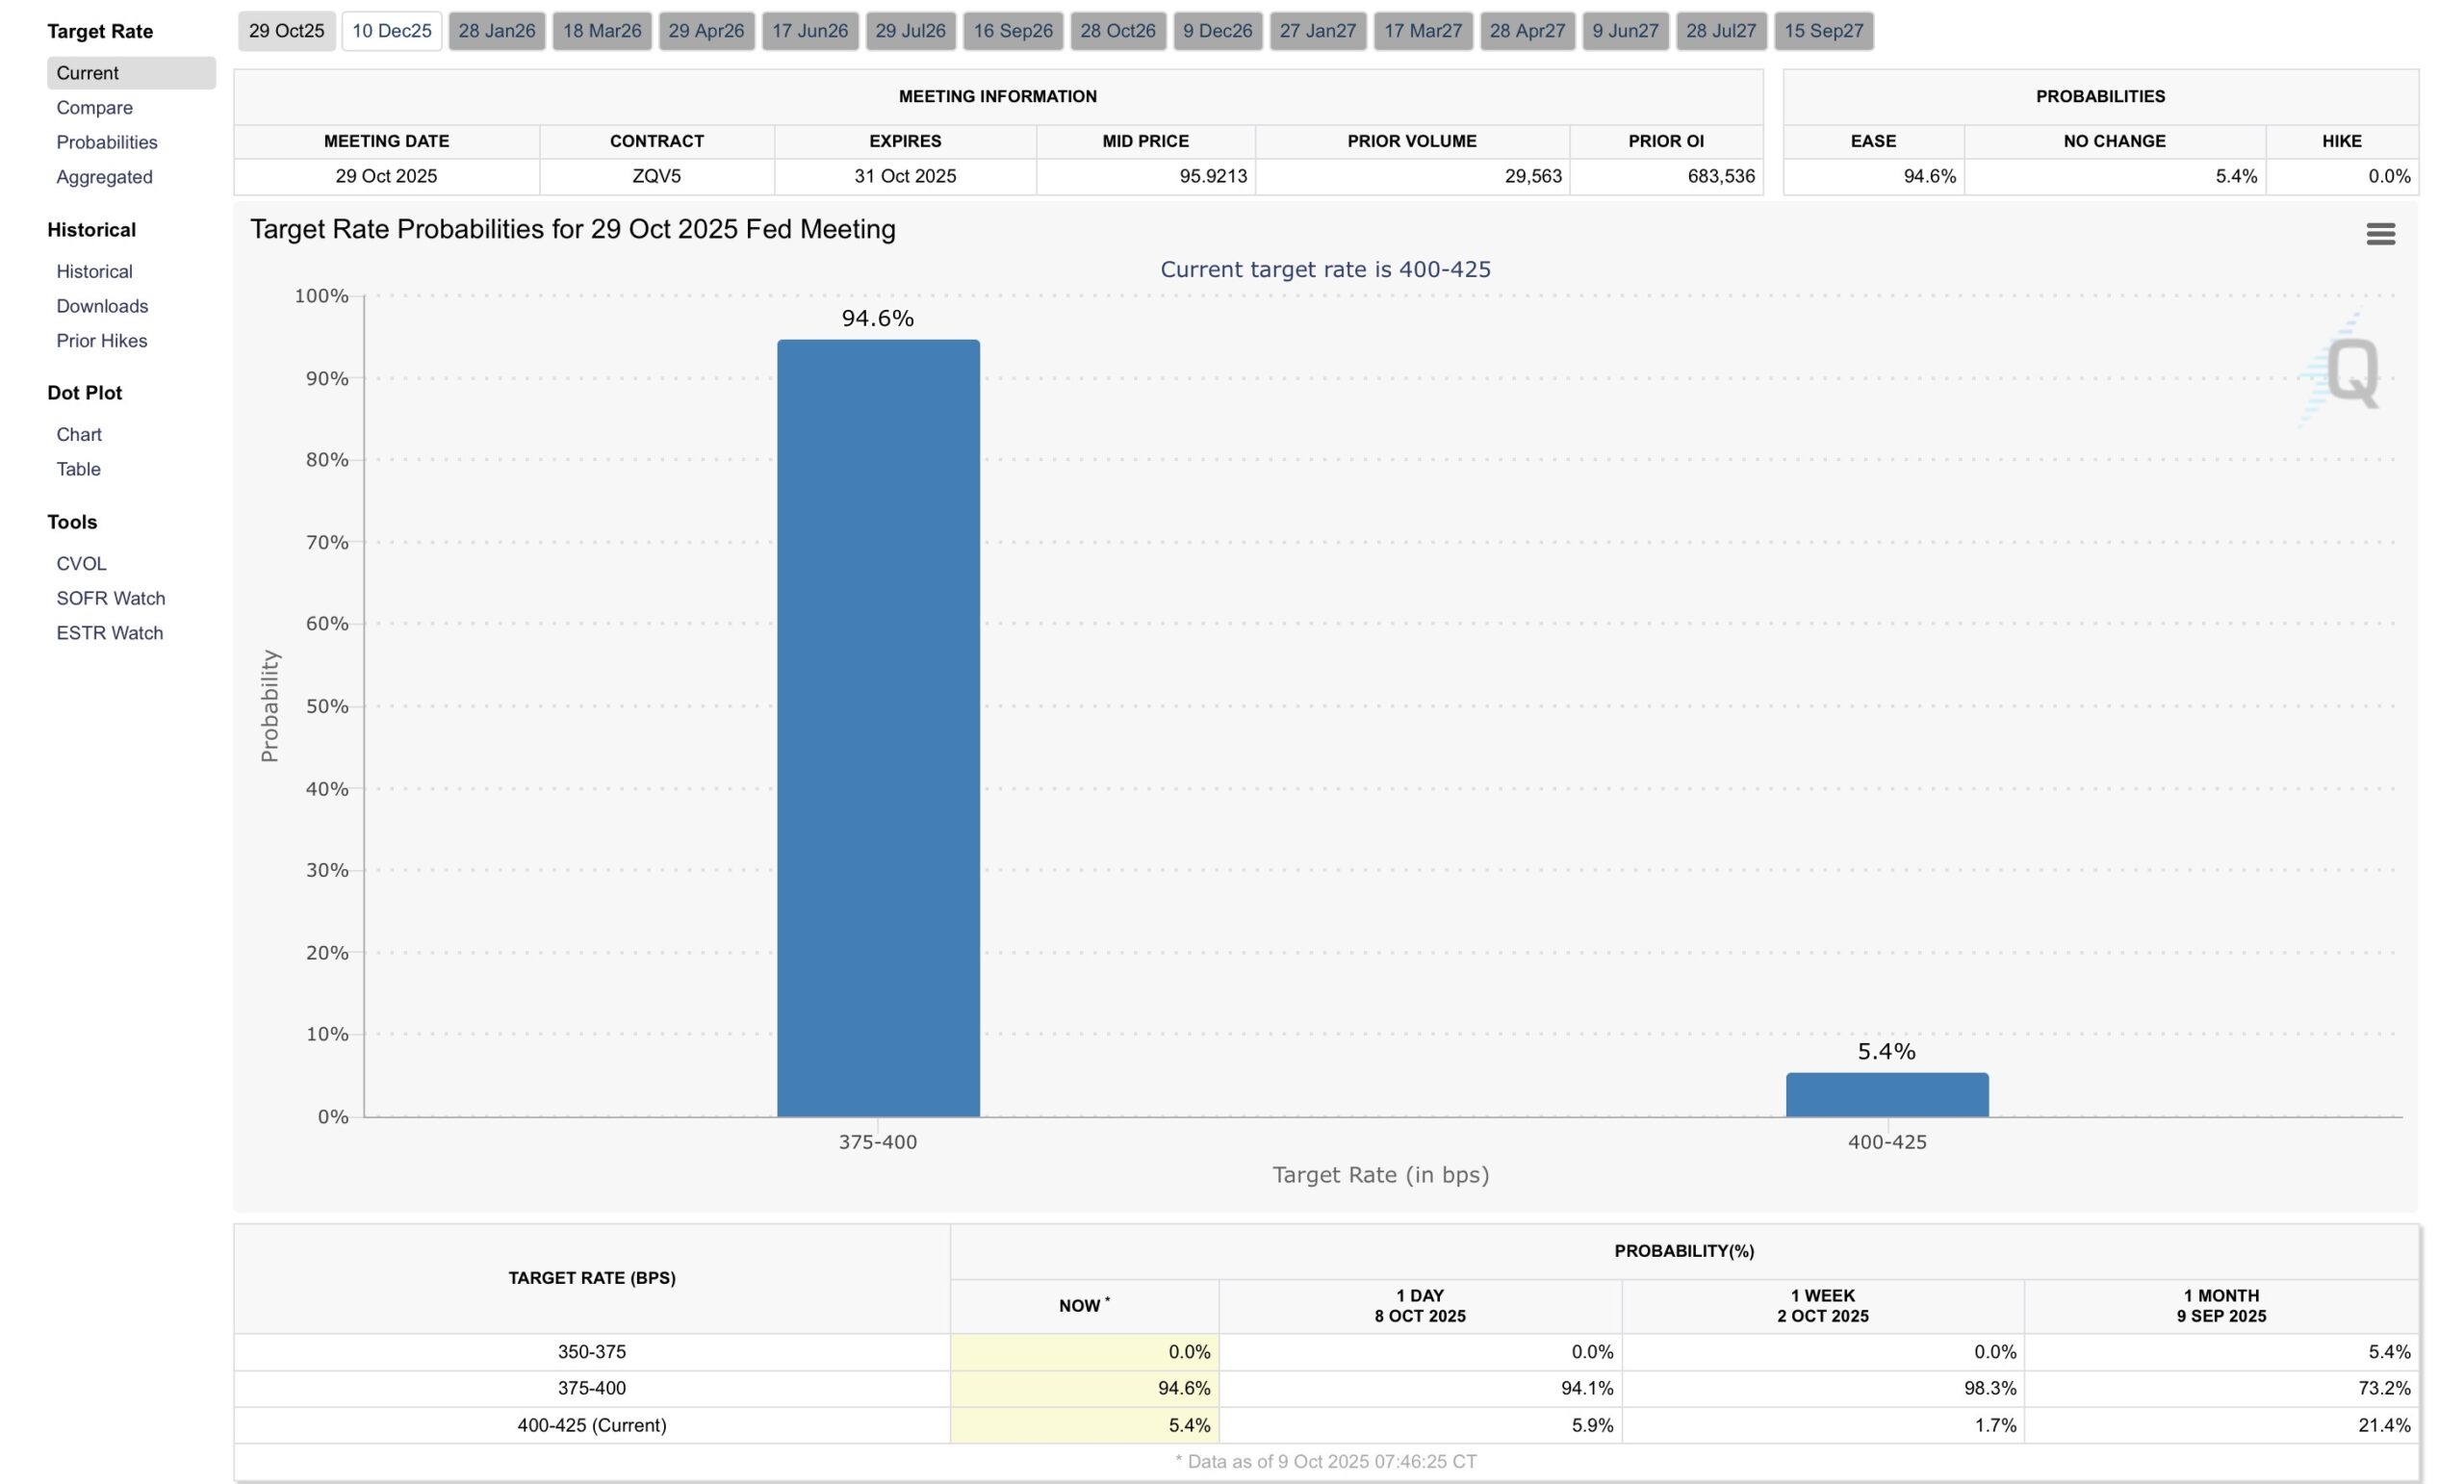
Task: Open ESTR Watch tool
Action: coord(109,633)
